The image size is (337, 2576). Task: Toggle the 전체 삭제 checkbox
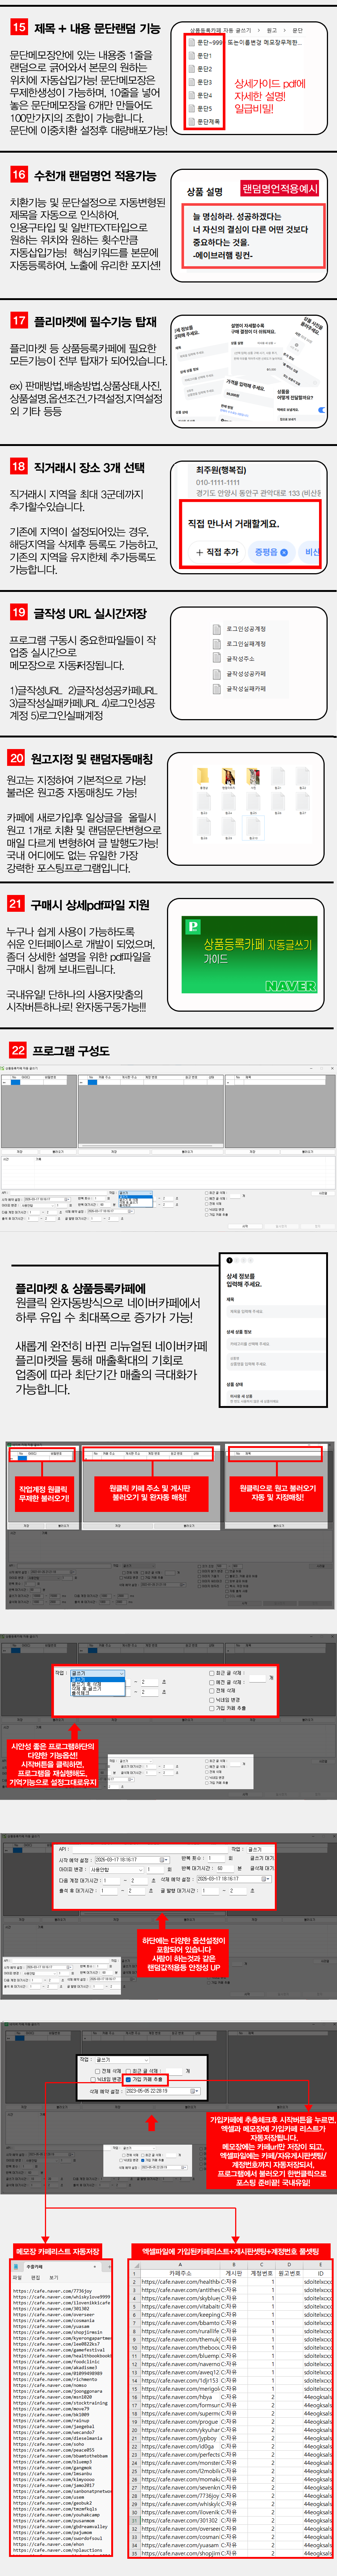[x=97, y=2071]
